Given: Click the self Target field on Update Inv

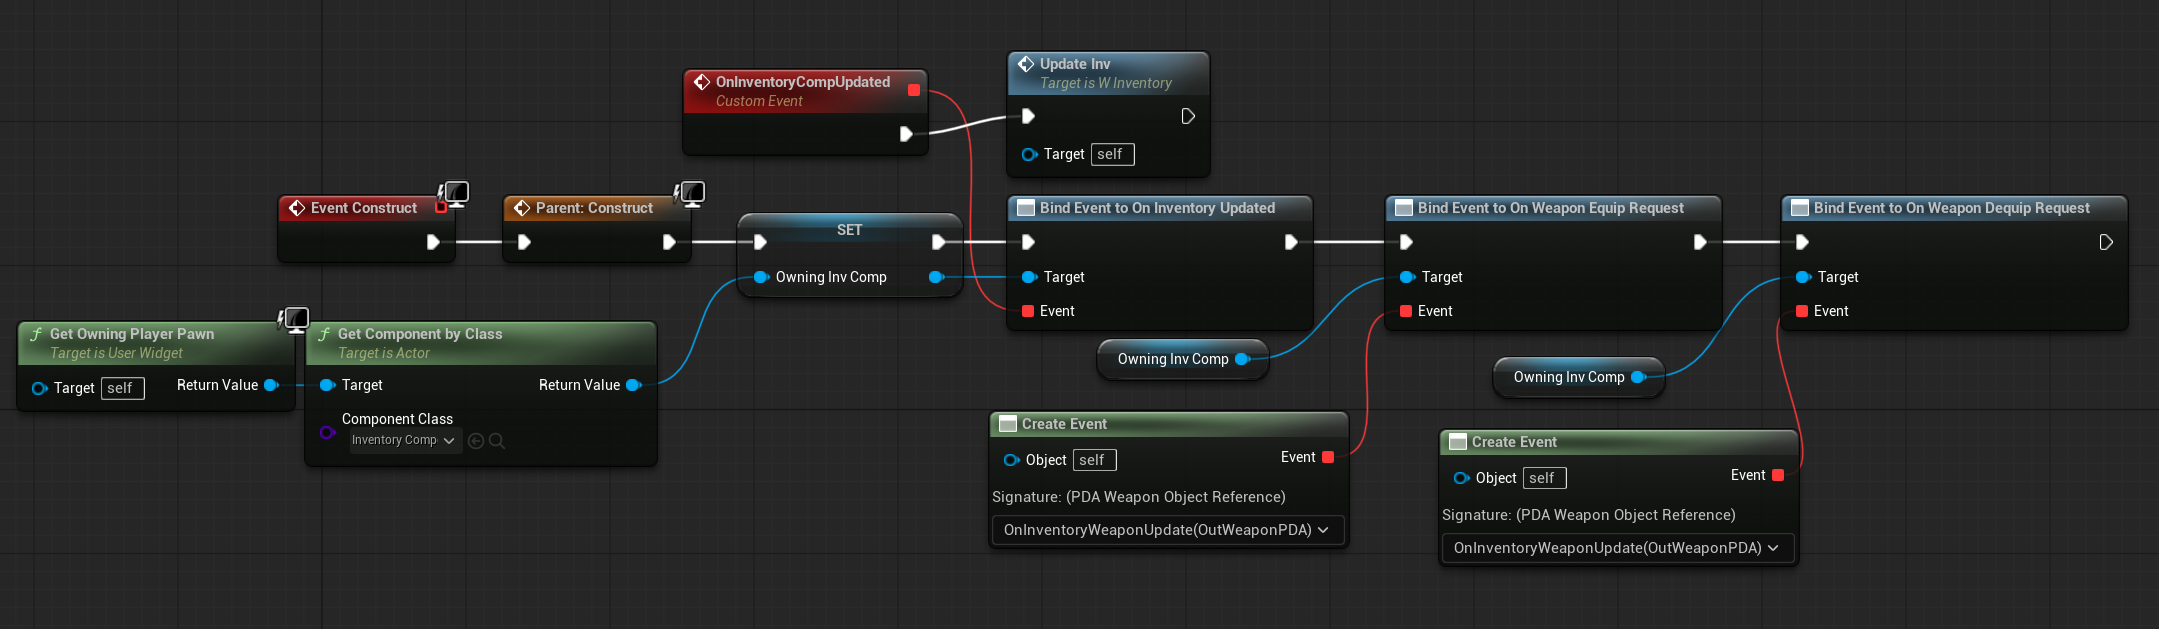Looking at the screenshot, I should click(x=1111, y=154).
